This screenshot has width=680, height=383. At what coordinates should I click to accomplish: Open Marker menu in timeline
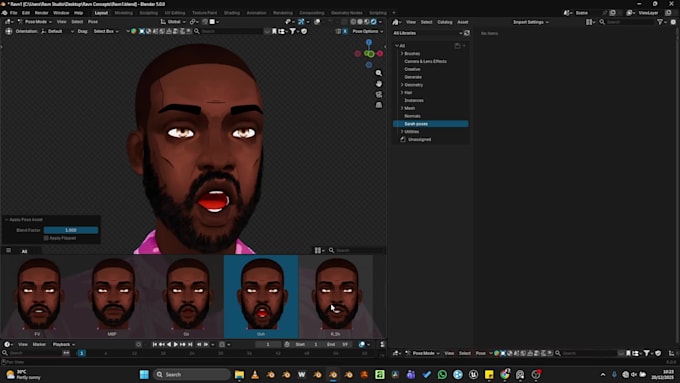click(39, 344)
